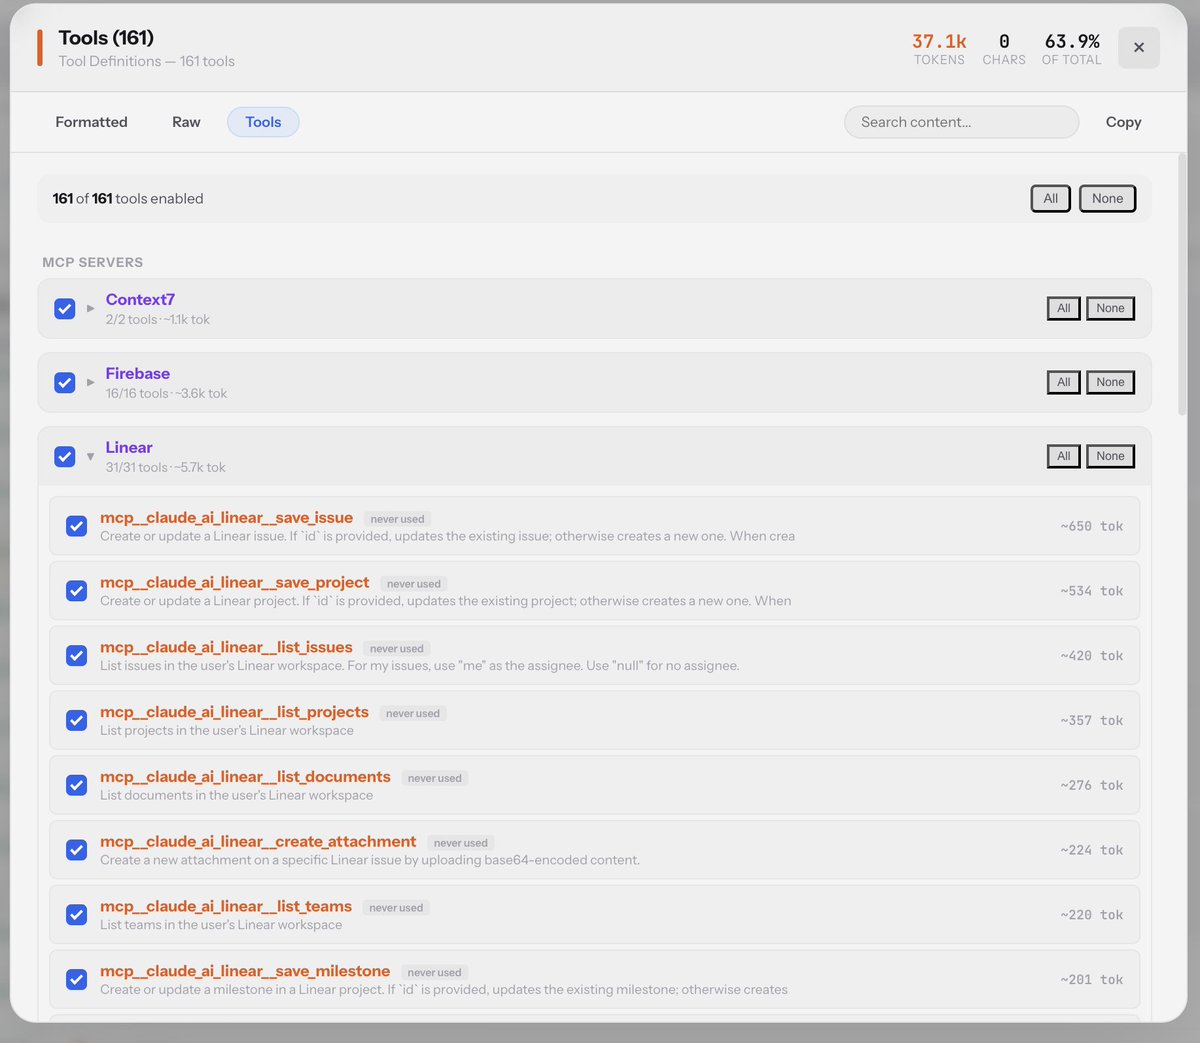The image size is (1200, 1043).
Task: Uncheck the linear__save_issue tool
Action: (x=76, y=526)
